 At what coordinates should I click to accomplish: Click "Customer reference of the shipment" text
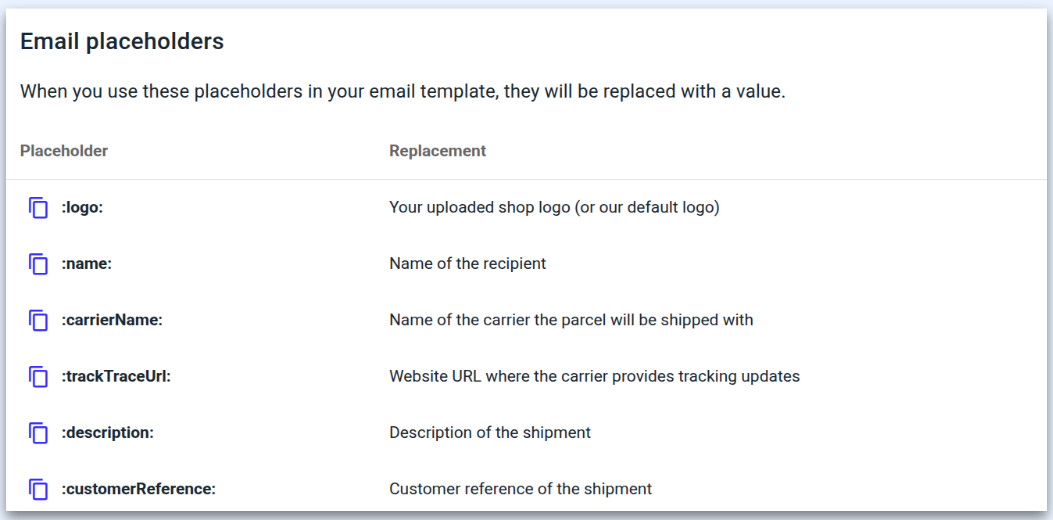click(520, 489)
